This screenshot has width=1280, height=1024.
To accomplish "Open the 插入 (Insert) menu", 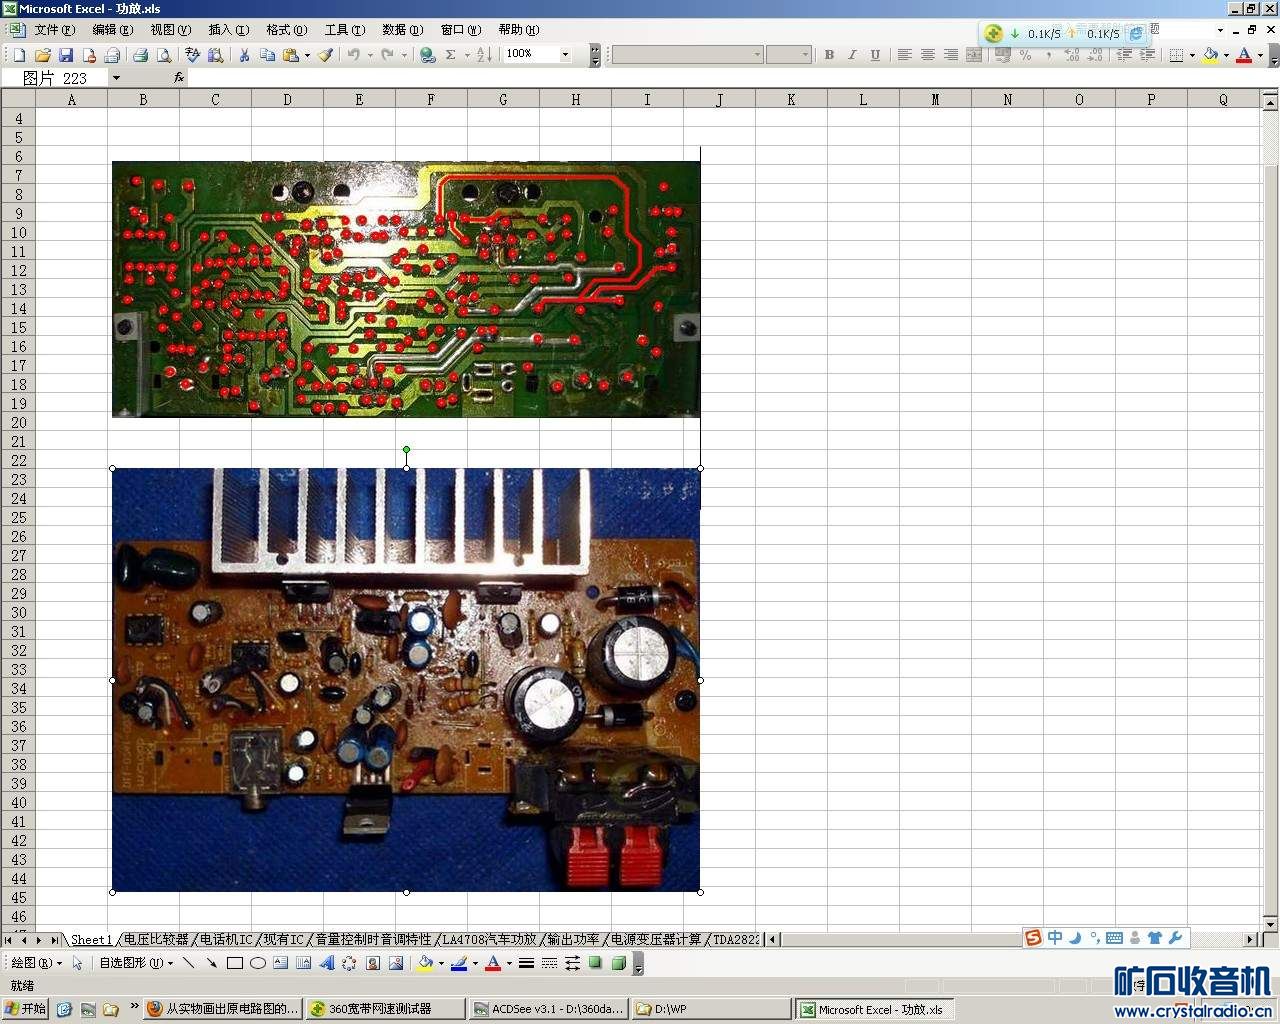I will [x=228, y=30].
